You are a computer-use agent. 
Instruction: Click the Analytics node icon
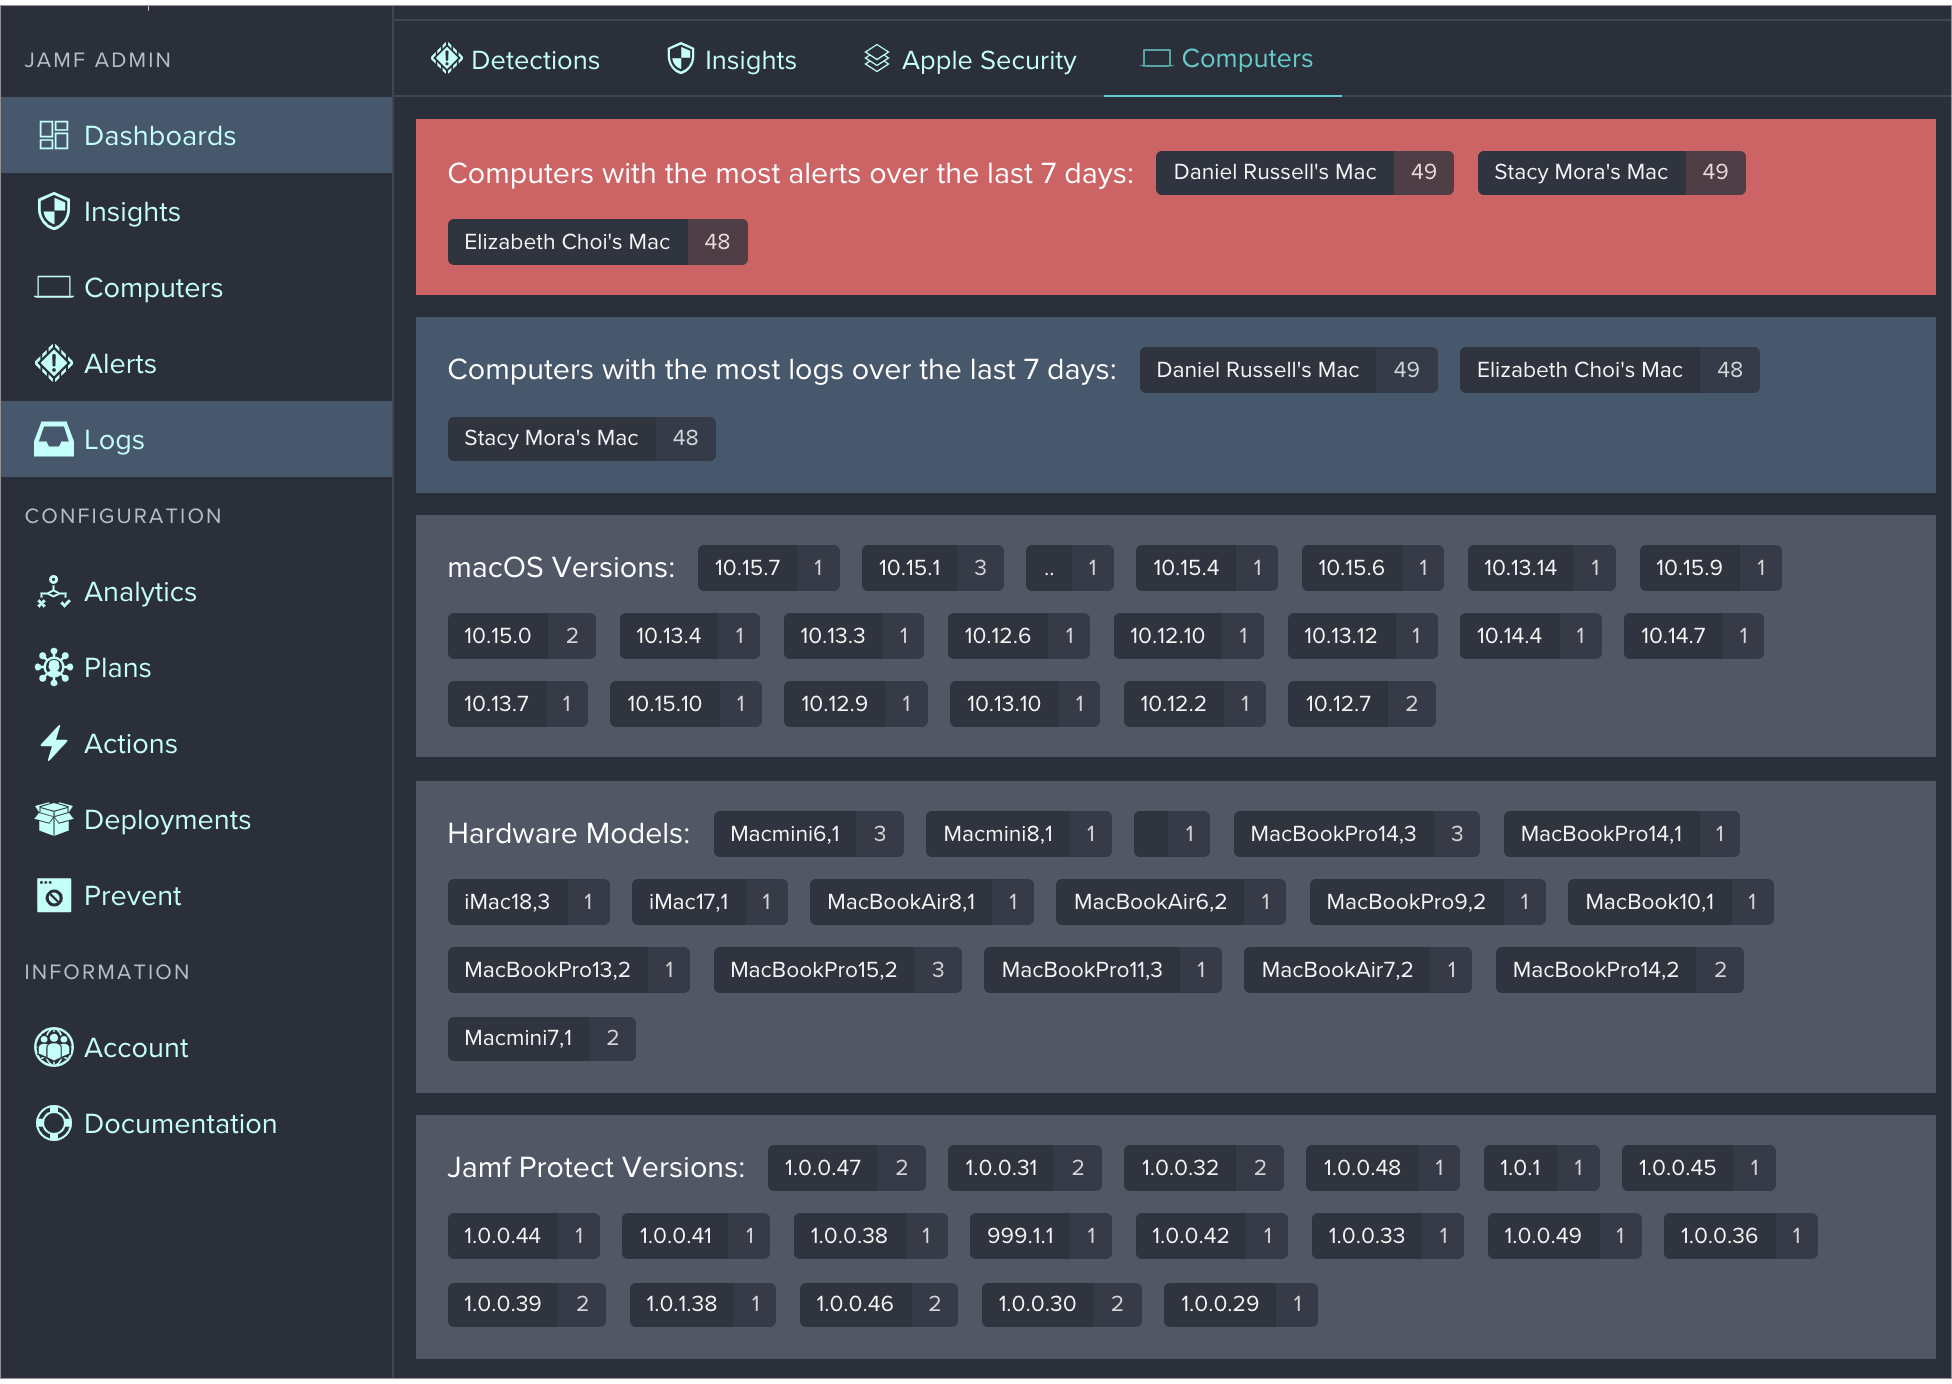53,591
